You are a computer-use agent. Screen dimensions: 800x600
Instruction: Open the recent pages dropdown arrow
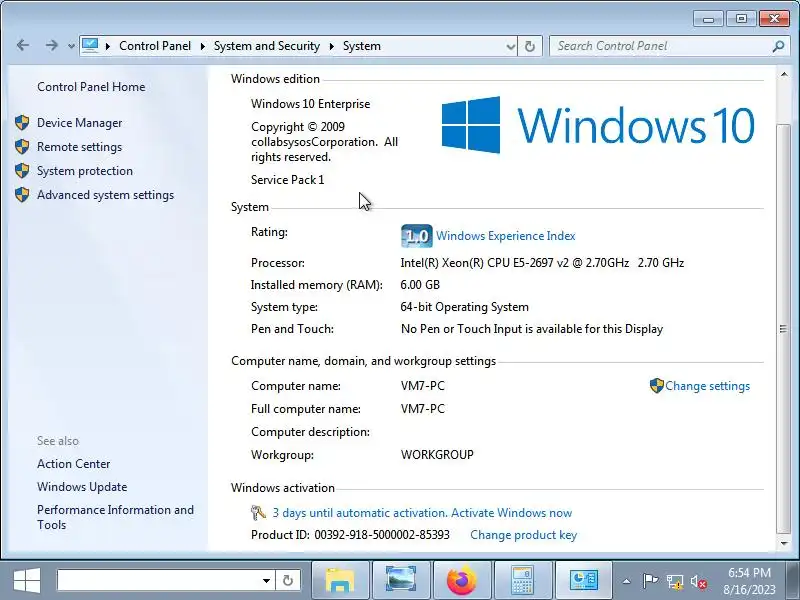pyautogui.click(x=71, y=46)
